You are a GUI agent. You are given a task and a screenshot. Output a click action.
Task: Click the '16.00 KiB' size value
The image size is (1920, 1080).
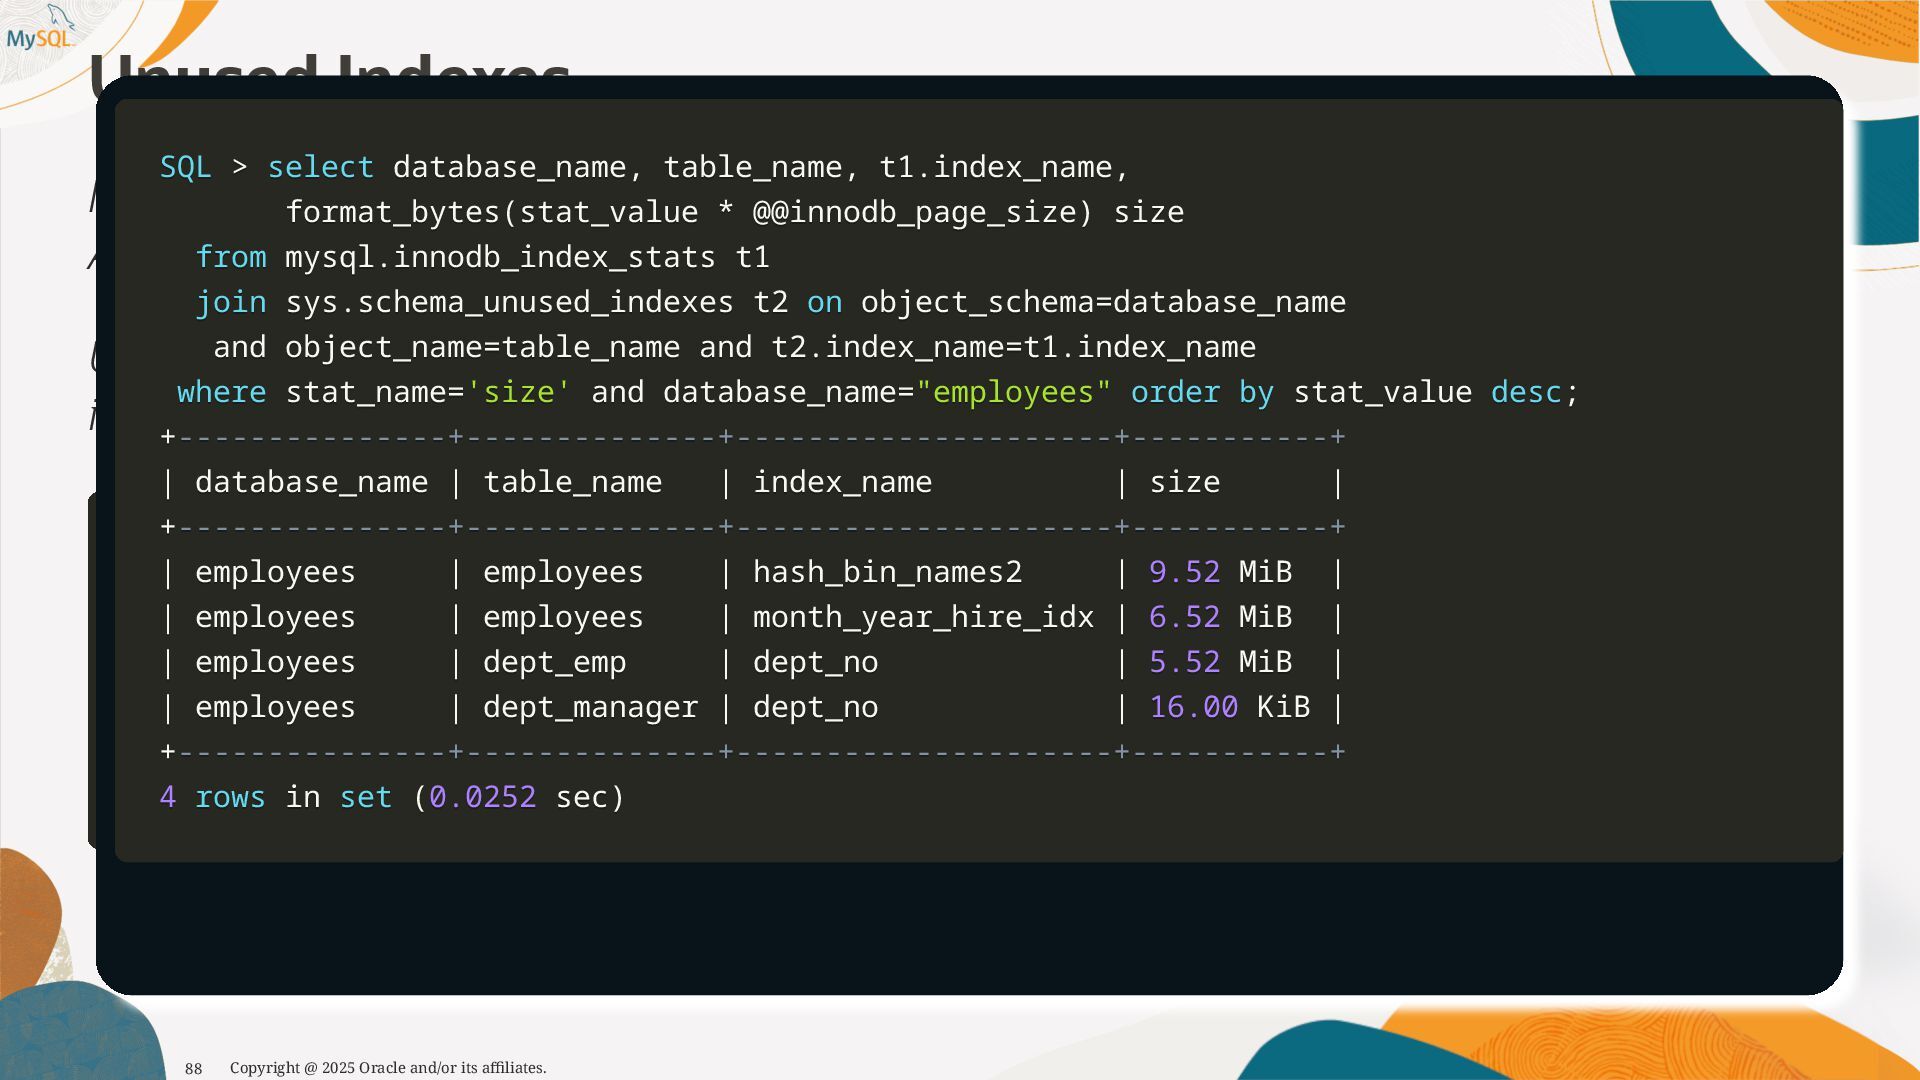1229,707
